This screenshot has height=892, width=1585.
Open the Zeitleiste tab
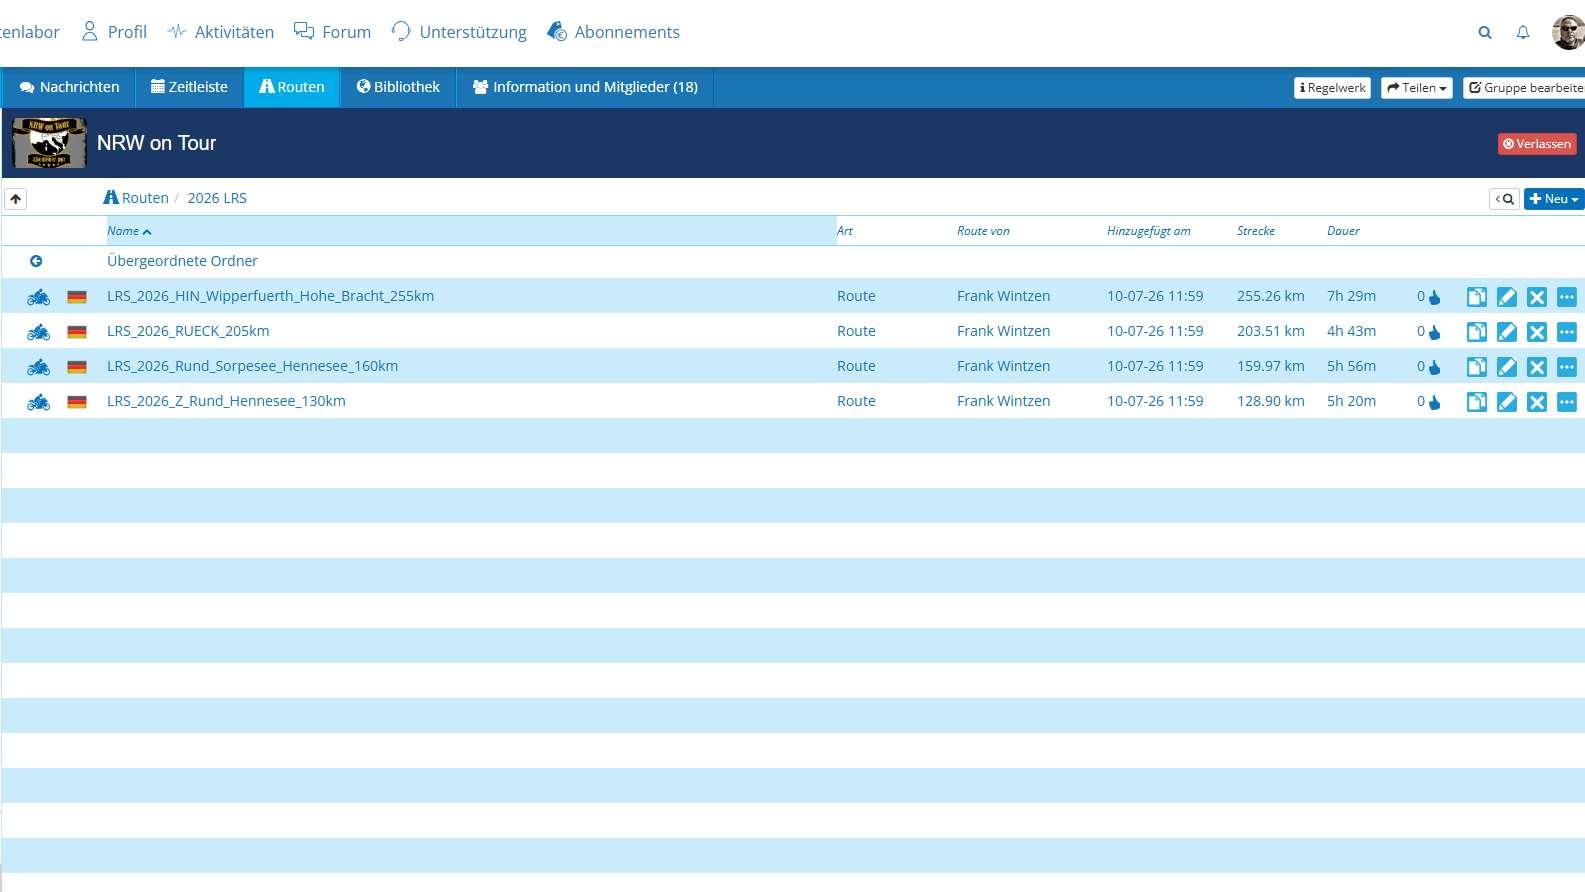point(189,87)
